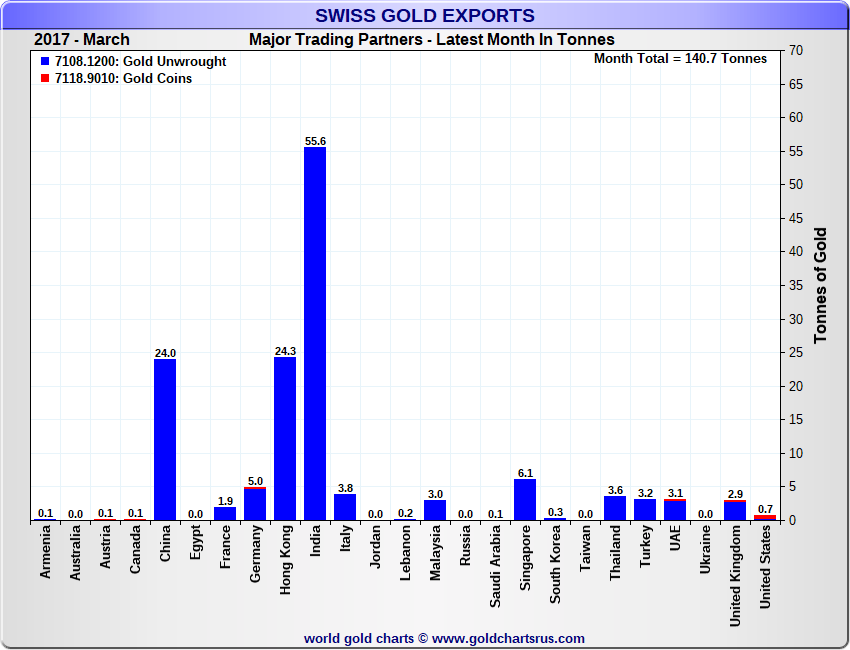
Task: Click the 'United States' axis label
Action: pos(765,568)
